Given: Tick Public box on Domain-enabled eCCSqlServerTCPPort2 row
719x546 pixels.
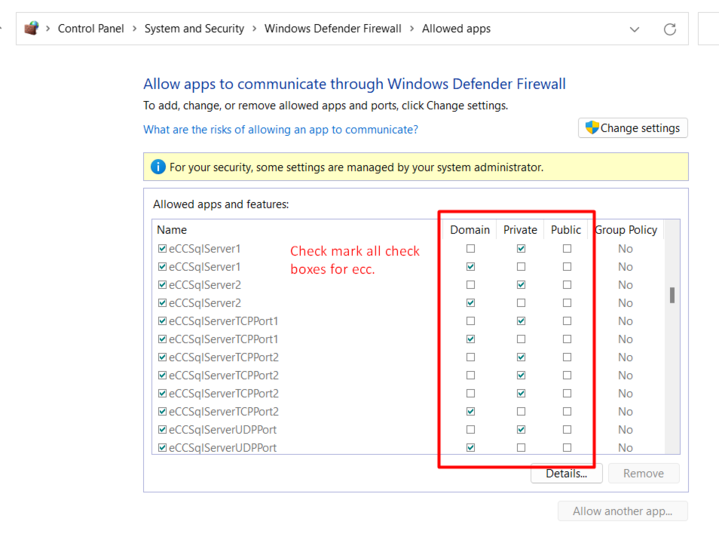Looking at the screenshot, I should (x=567, y=412).
